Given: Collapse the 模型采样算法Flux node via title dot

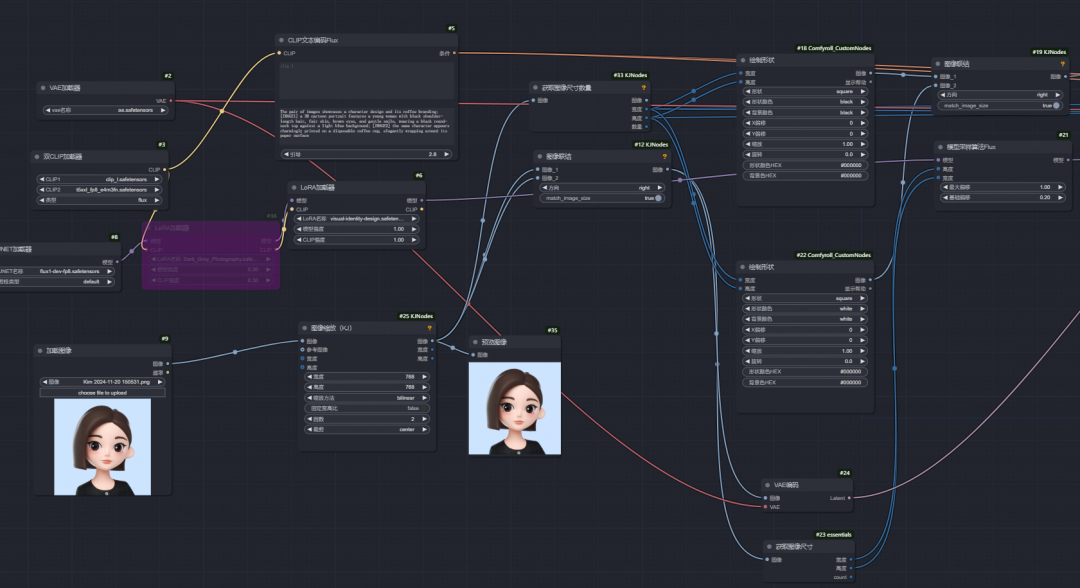Looking at the screenshot, I should 940,147.
